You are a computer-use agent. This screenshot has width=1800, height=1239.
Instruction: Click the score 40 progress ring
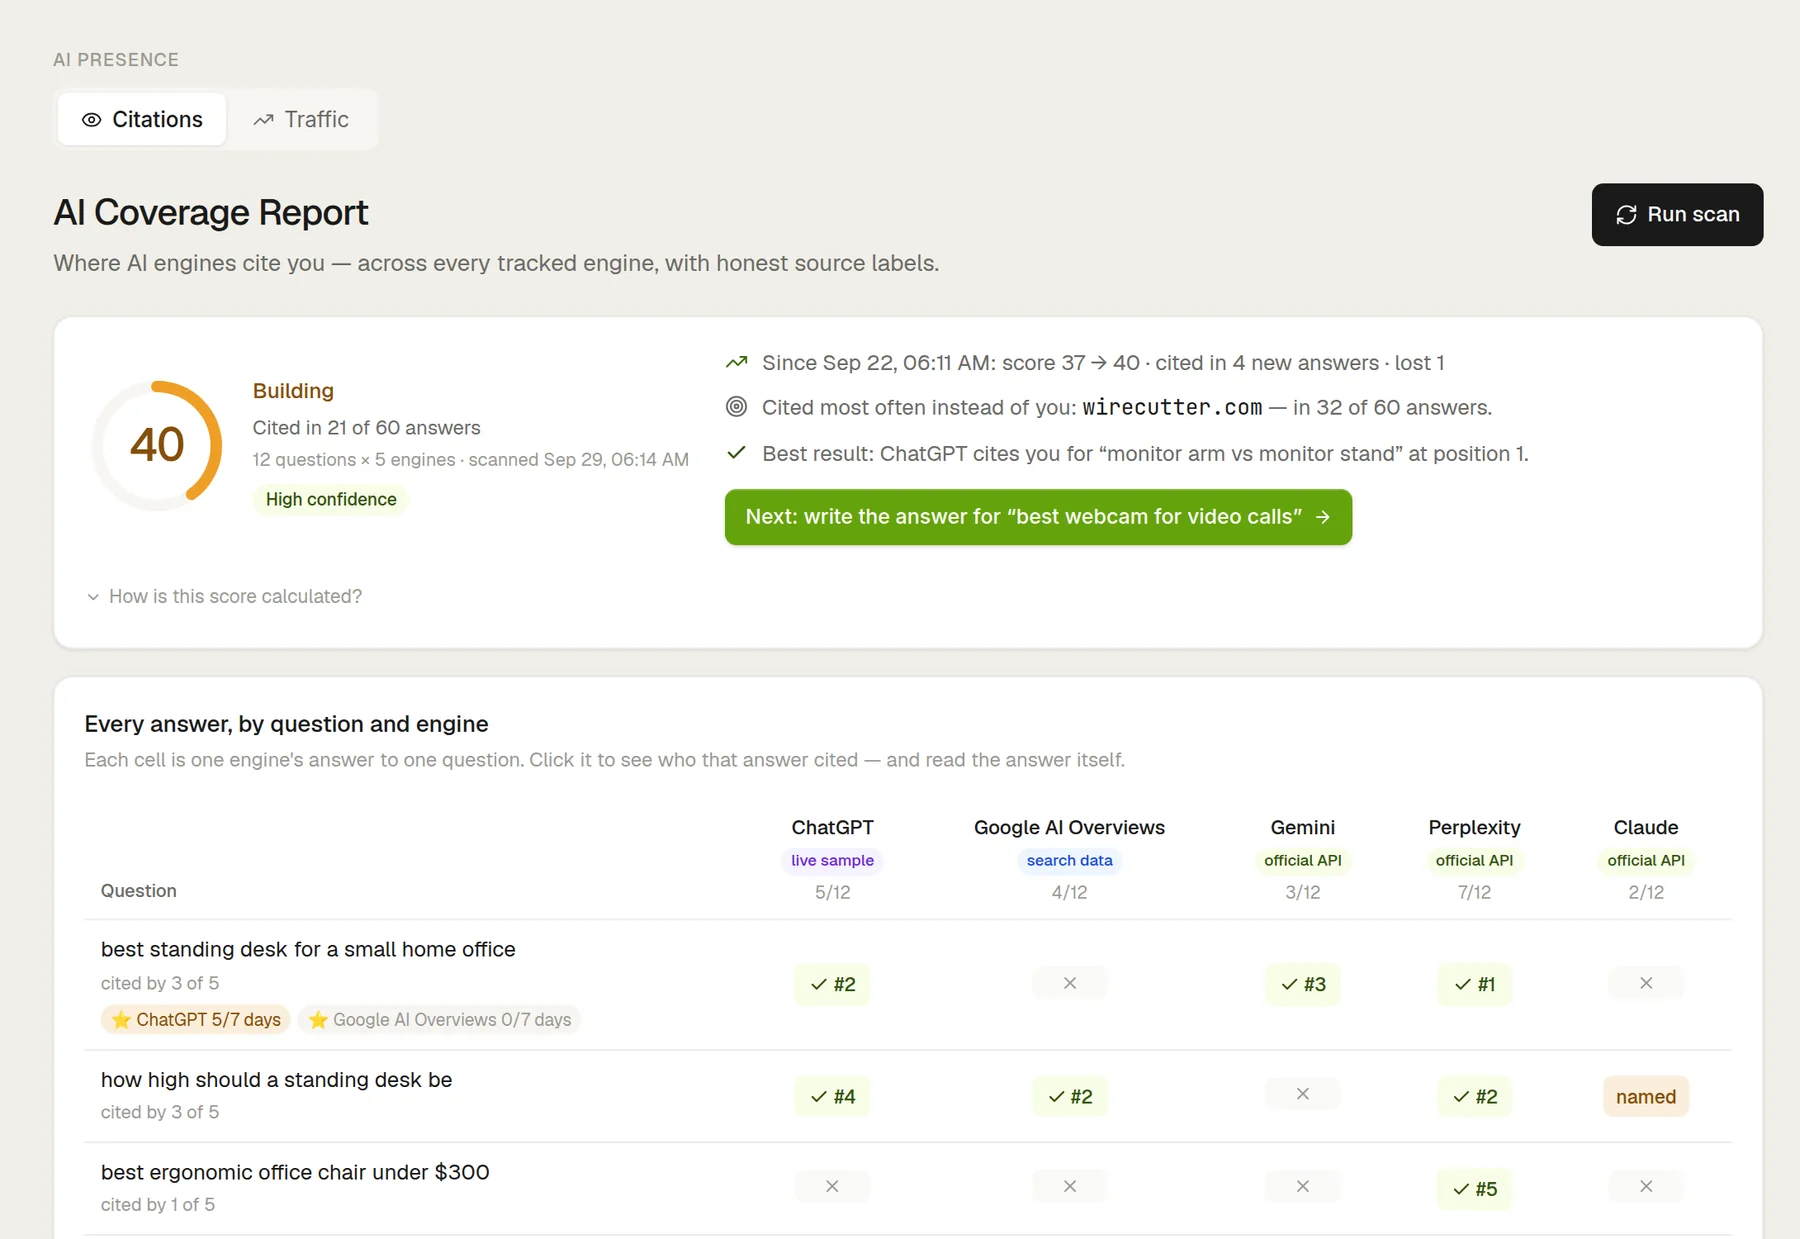[157, 445]
